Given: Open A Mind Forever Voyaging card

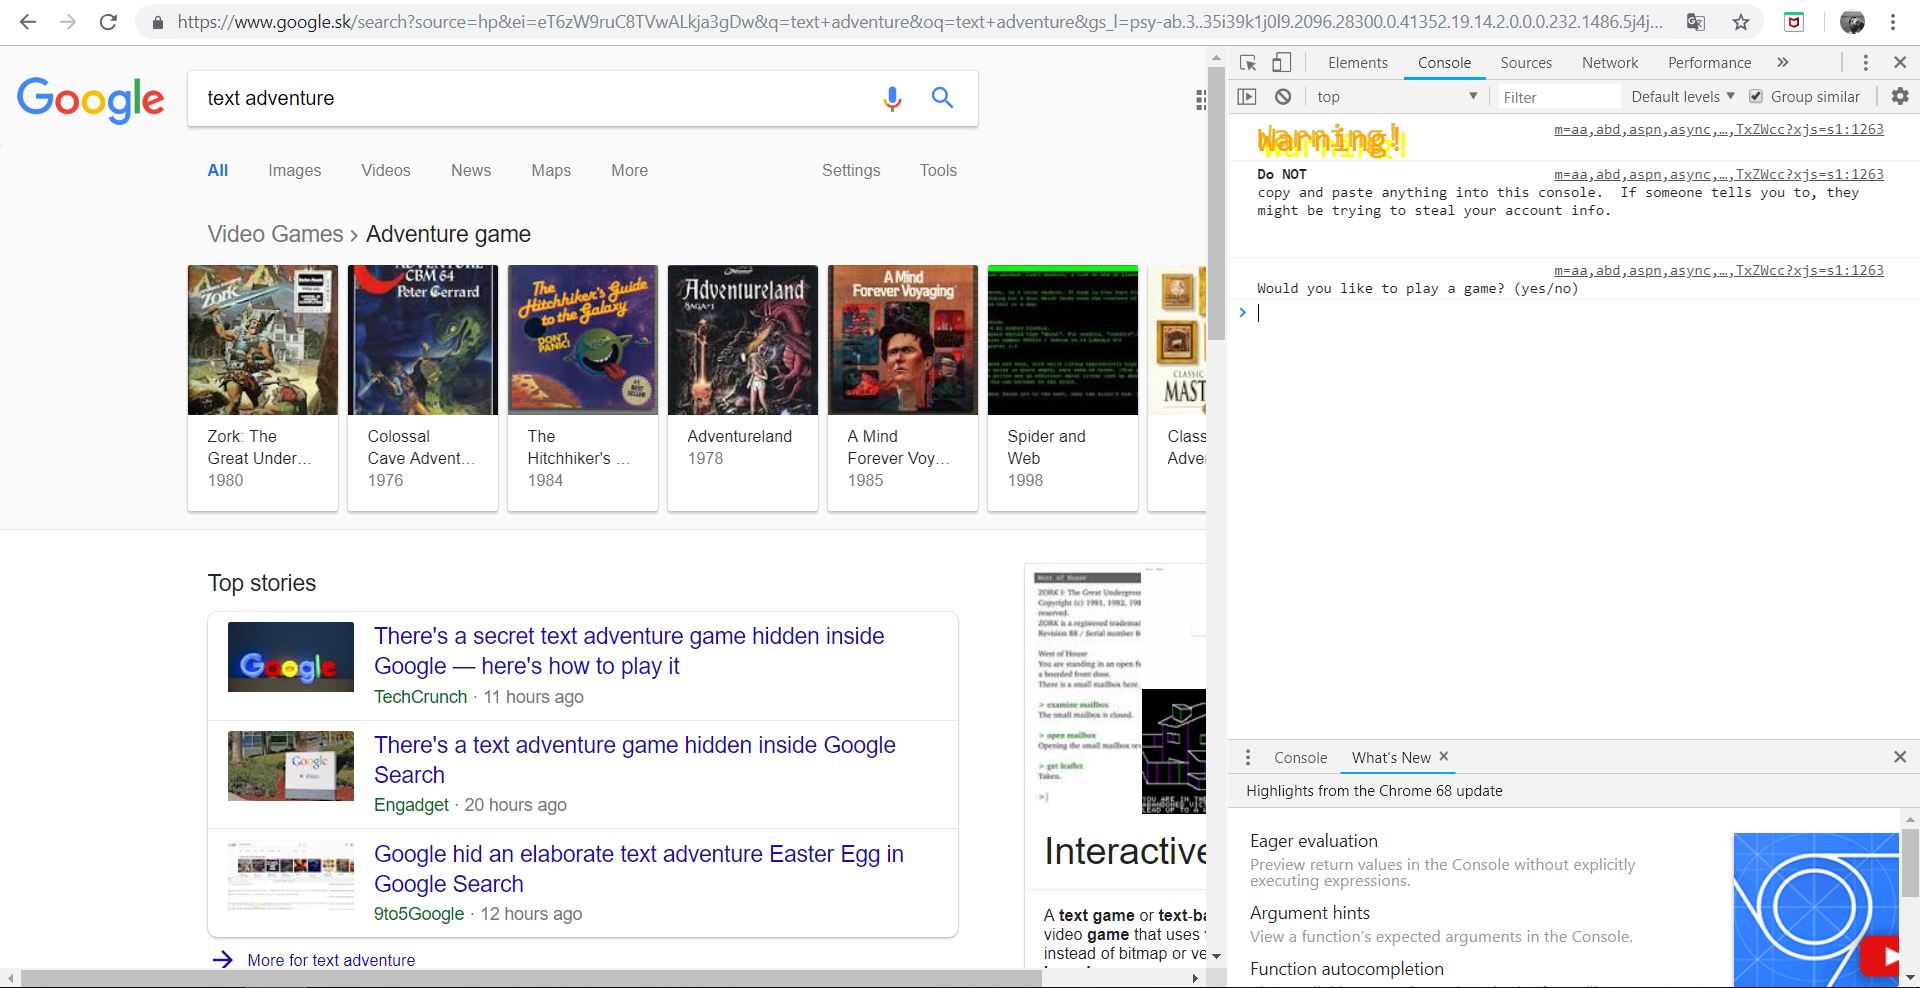Looking at the screenshot, I should pyautogui.click(x=903, y=388).
